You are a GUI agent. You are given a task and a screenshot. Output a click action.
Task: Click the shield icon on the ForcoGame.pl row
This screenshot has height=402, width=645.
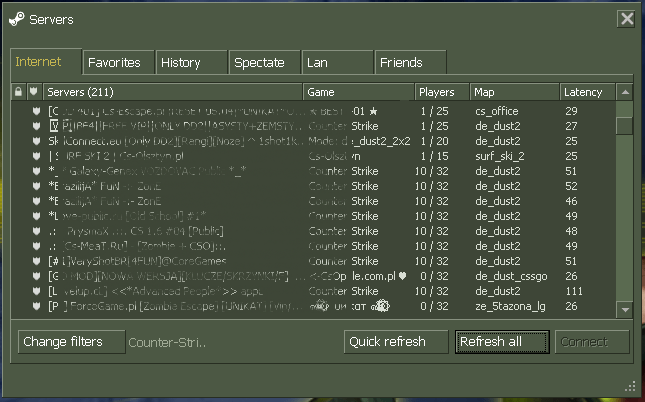coord(37,306)
